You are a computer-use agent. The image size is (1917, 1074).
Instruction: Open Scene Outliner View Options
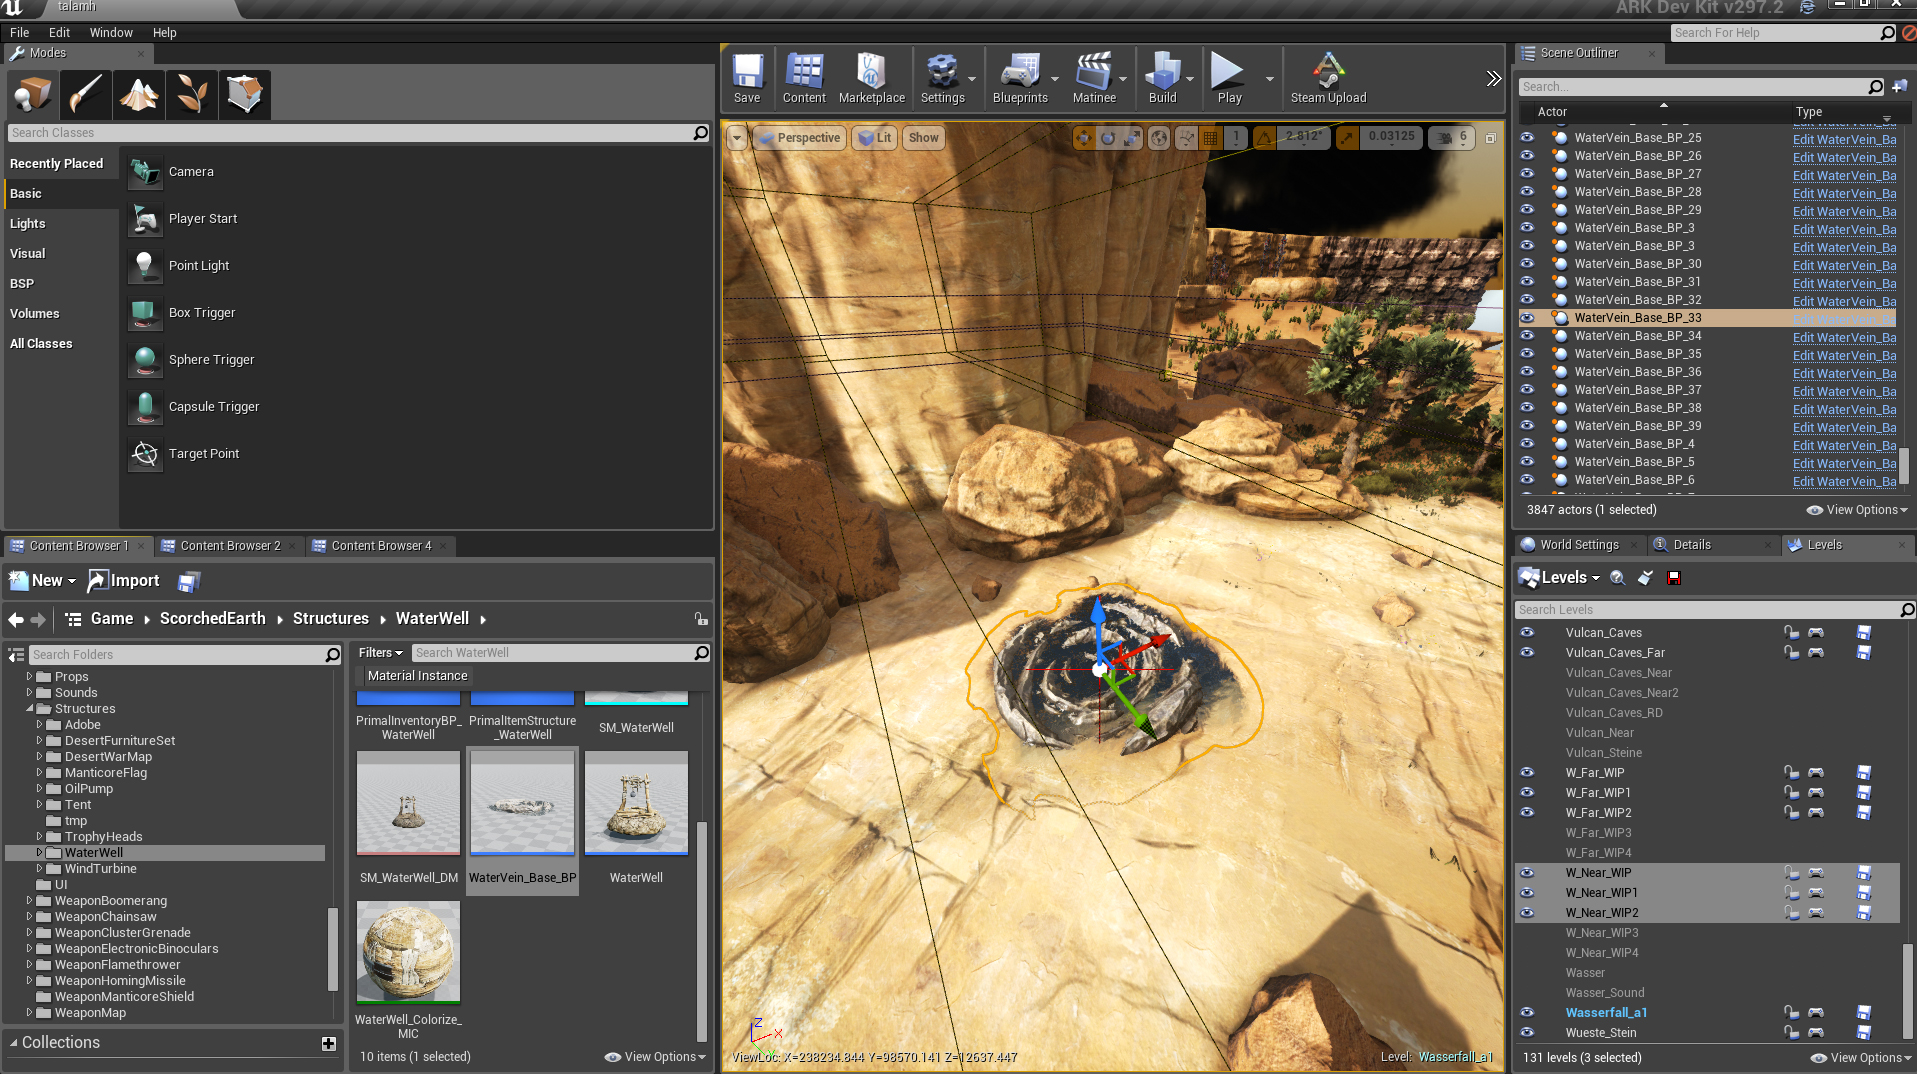(1857, 510)
